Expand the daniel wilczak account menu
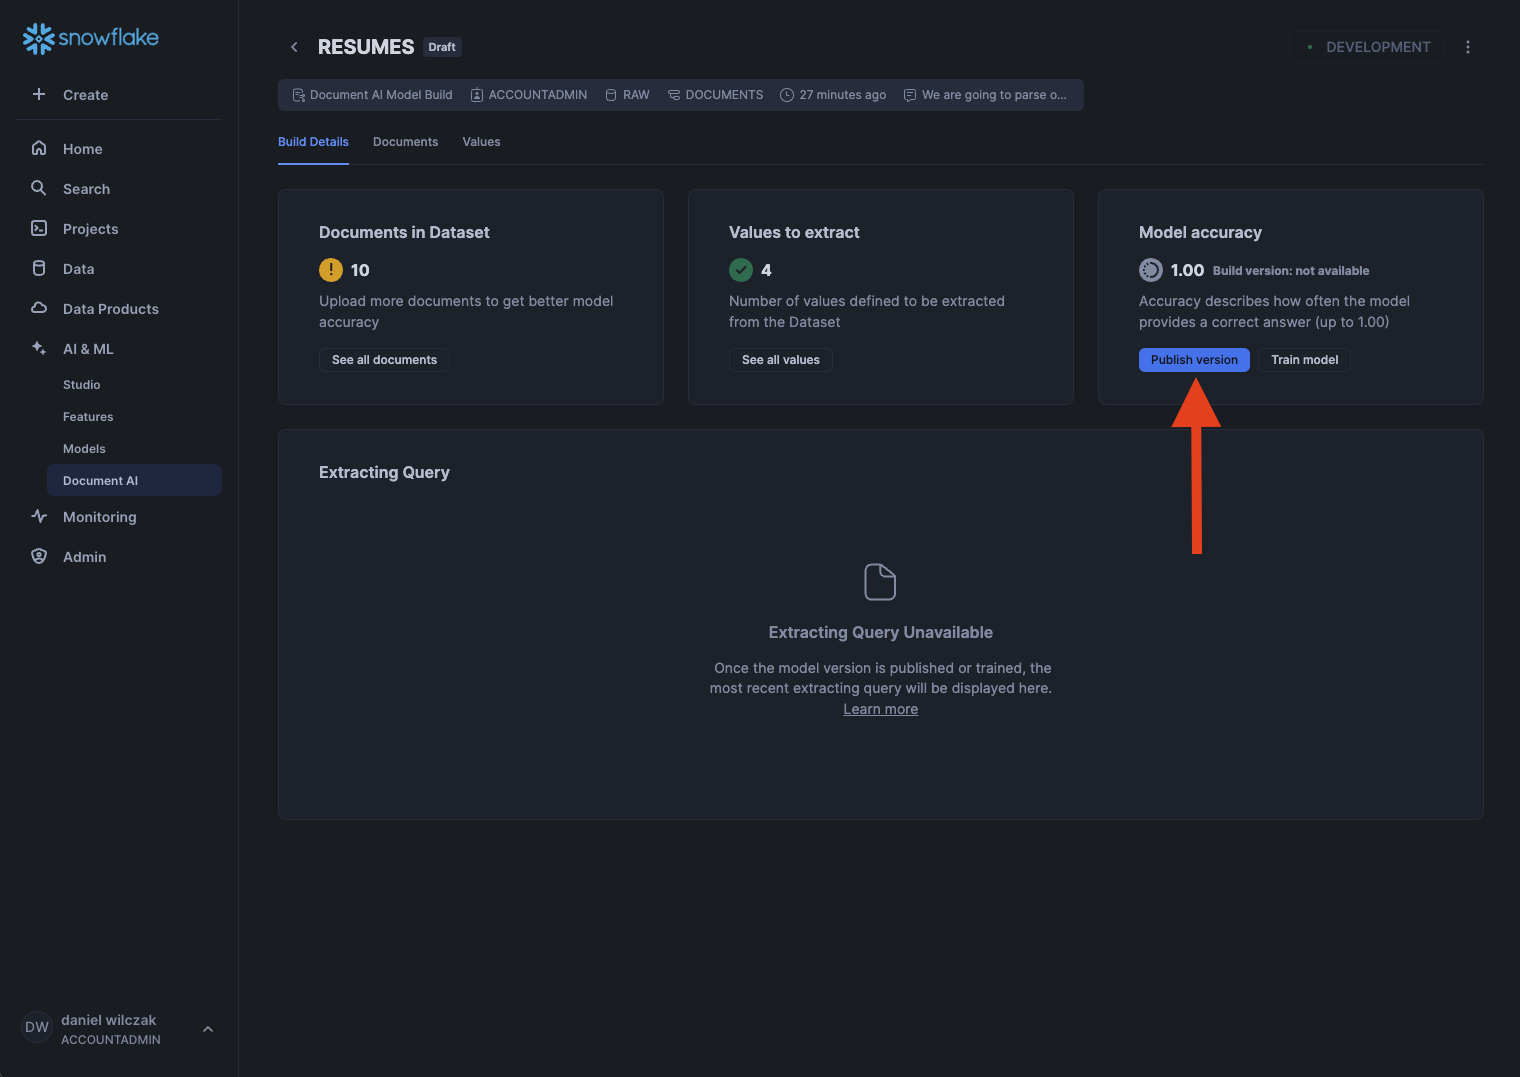Viewport: 1520px width, 1077px height. (208, 1029)
